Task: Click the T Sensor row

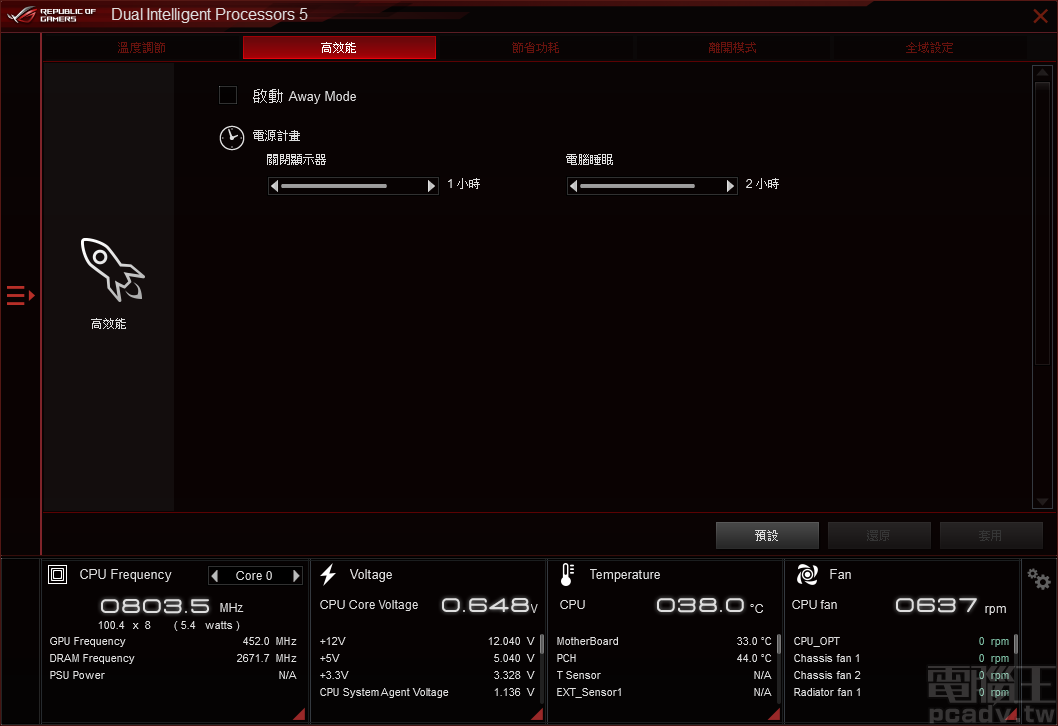Action: (x=664, y=675)
